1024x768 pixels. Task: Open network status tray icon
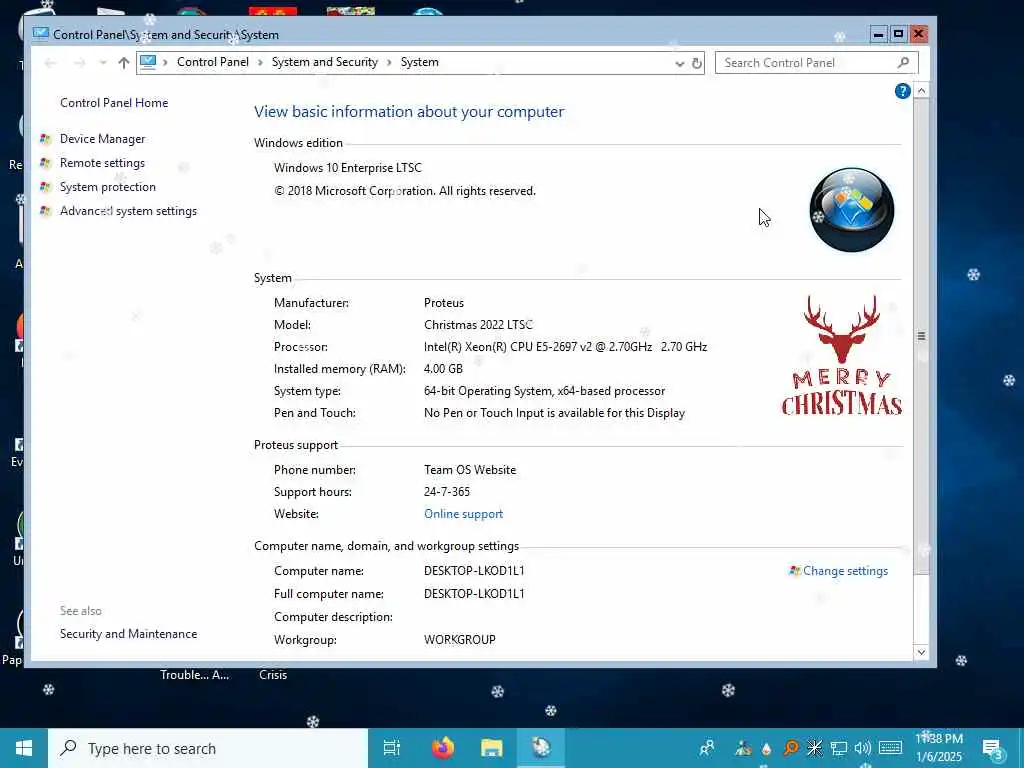[x=839, y=748]
